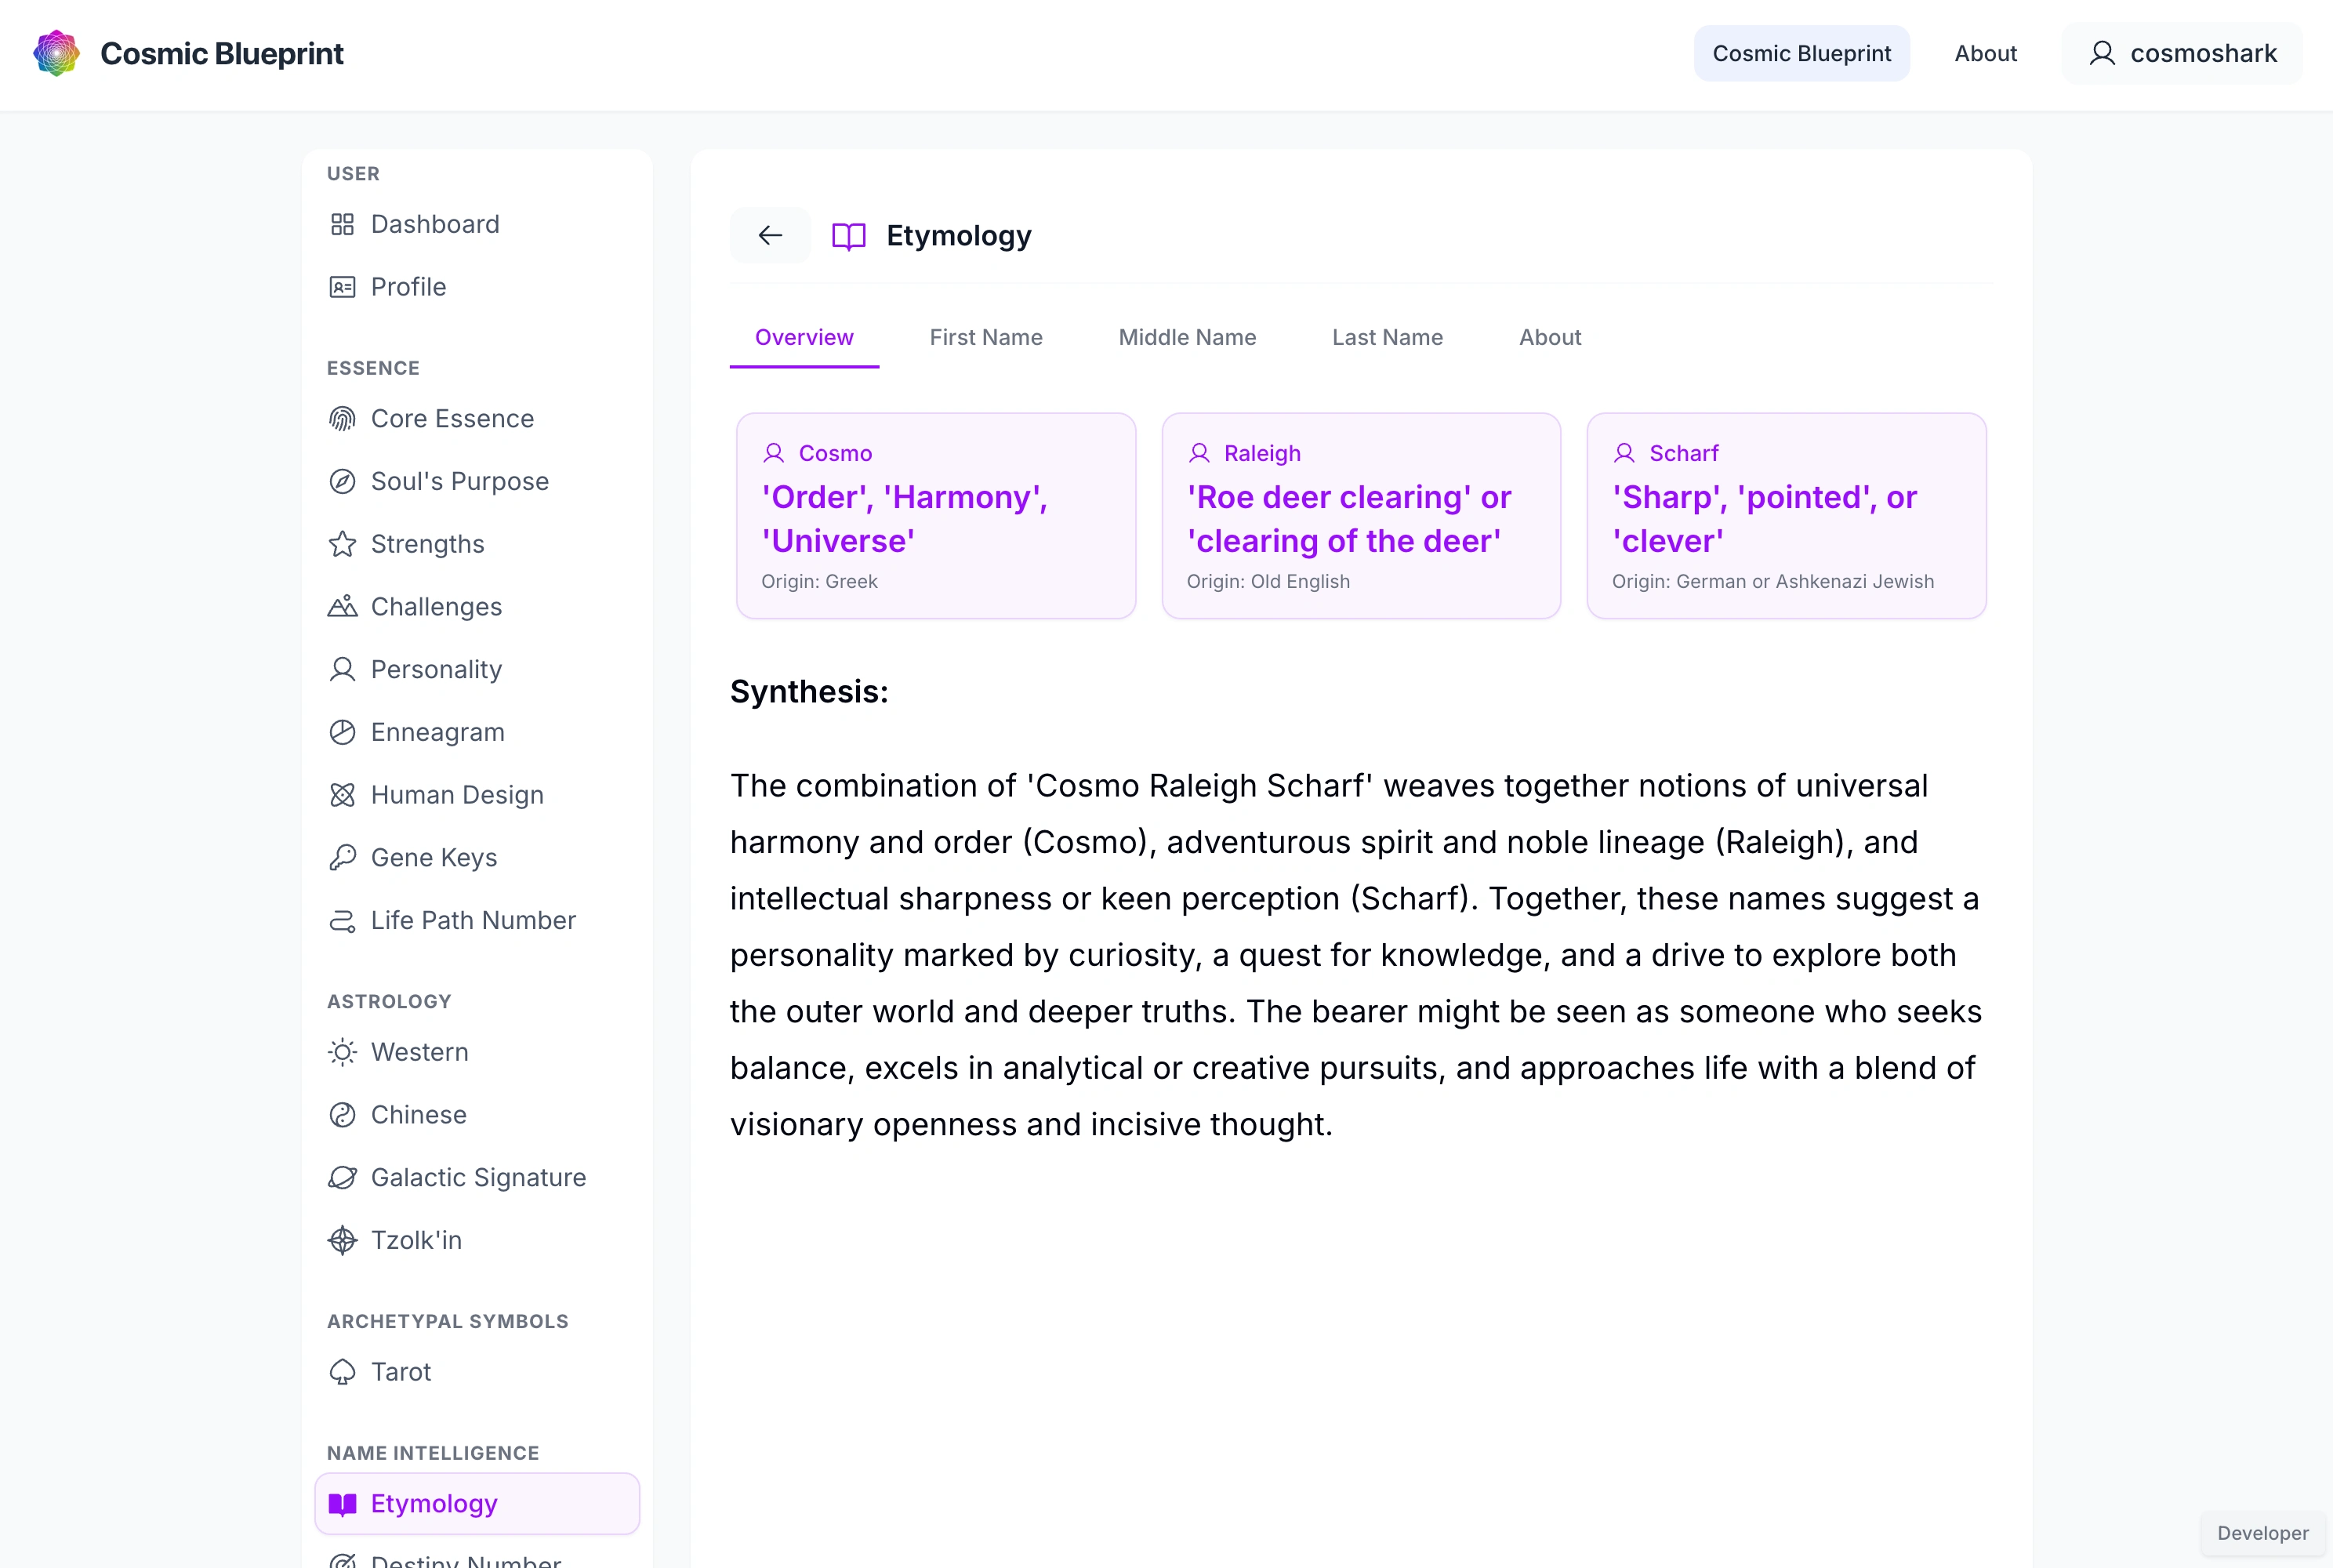Open the Personality section
The image size is (2333, 1568).
(x=477, y=669)
